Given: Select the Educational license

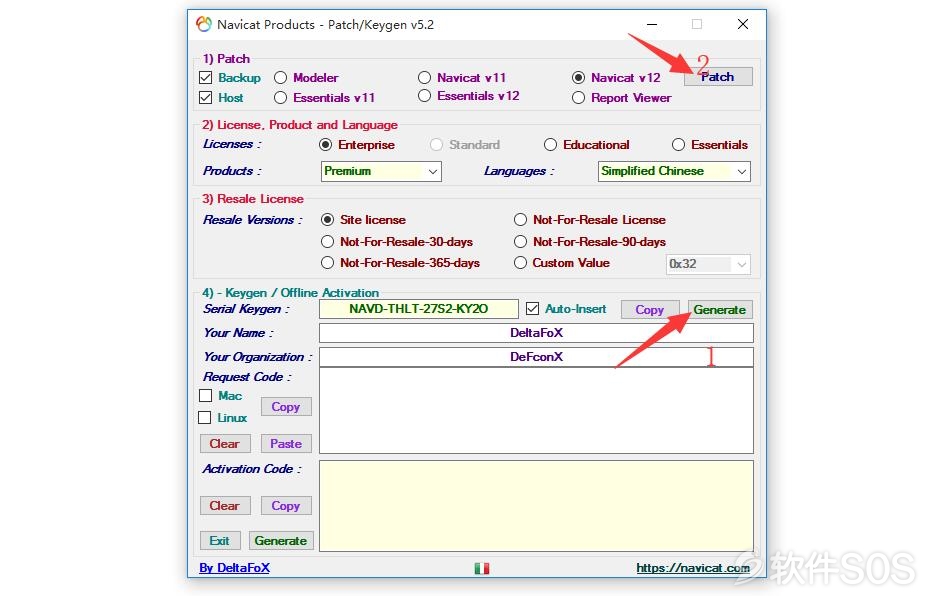Looking at the screenshot, I should [x=550, y=145].
